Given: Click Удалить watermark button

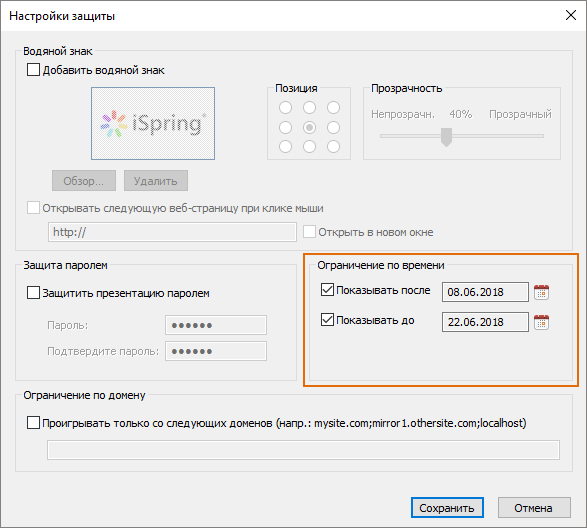Looking at the screenshot, I should [156, 181].
